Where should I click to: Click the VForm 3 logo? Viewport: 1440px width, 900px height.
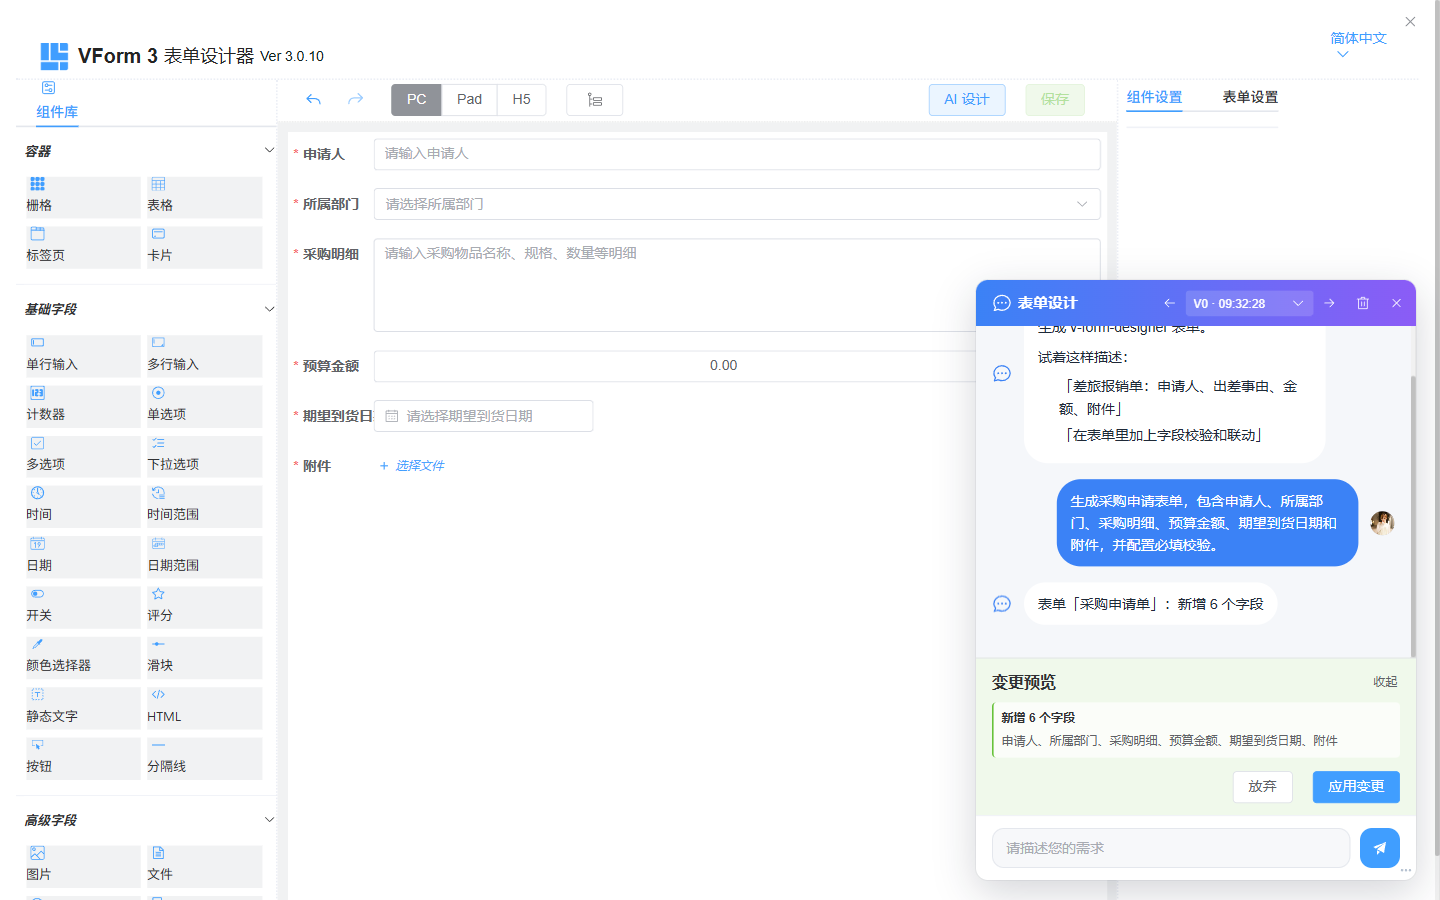(x=54, y=56)
